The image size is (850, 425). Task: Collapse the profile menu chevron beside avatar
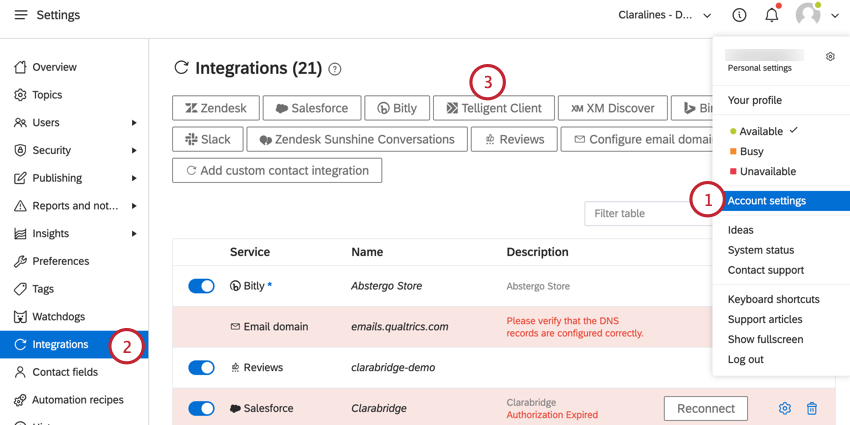coord(834,16)
